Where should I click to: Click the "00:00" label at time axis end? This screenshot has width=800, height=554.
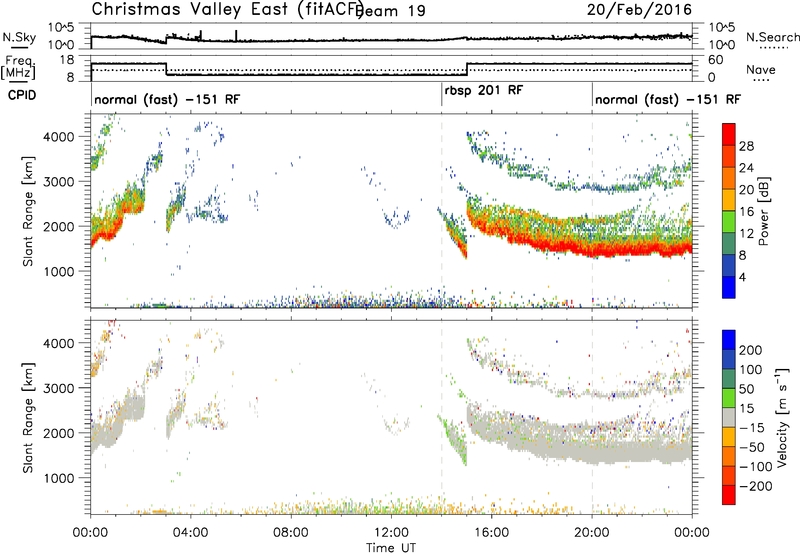pyautogui.click(x=692, y=533)
